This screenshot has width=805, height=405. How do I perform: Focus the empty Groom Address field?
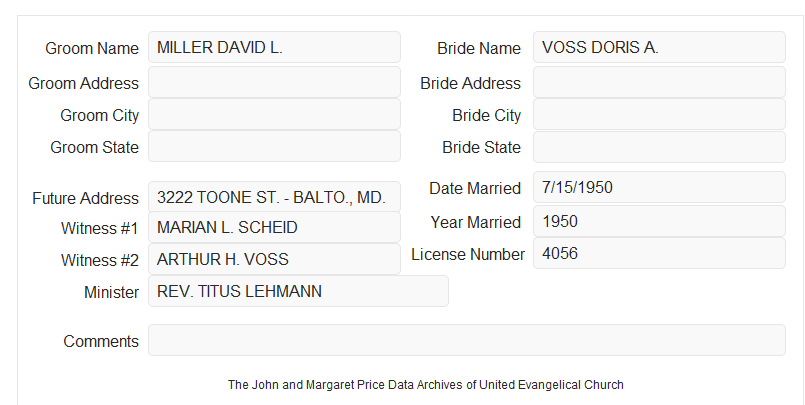pyautogui.click(x=274, y=82)
